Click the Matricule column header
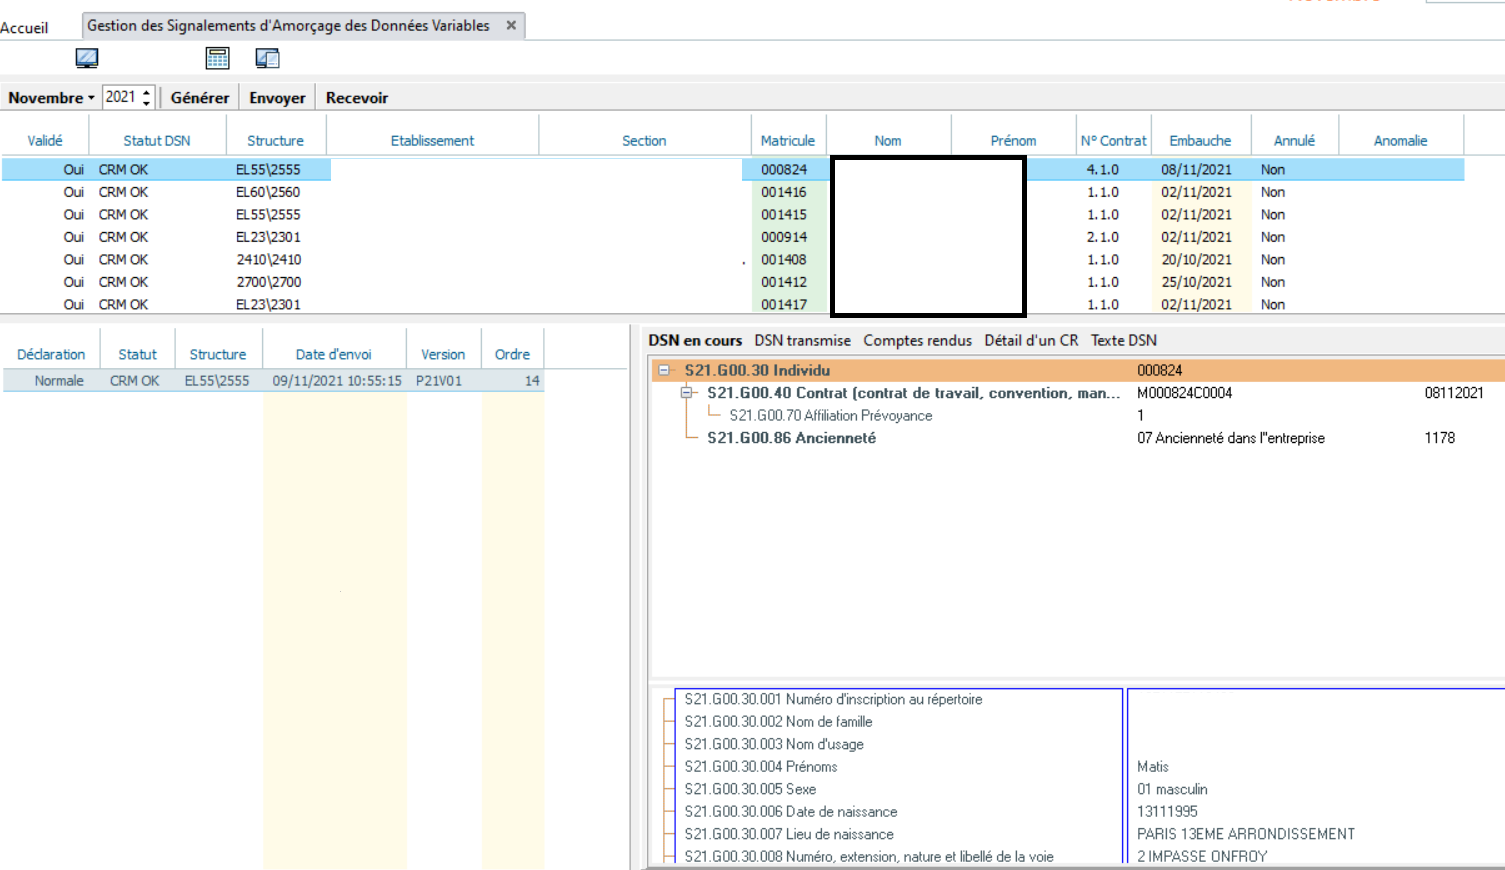 click(788, 140)
